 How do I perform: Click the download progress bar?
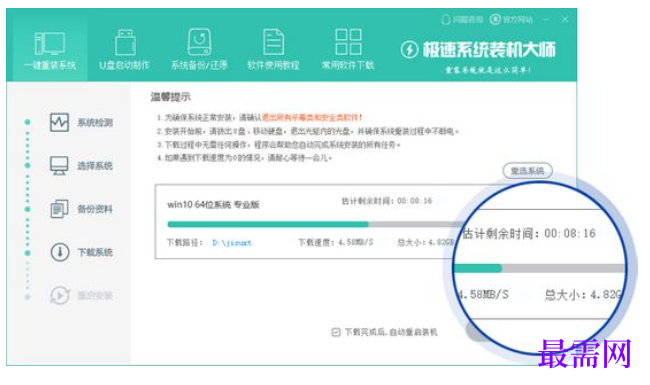pyautogui.click(x=311, y=224)
